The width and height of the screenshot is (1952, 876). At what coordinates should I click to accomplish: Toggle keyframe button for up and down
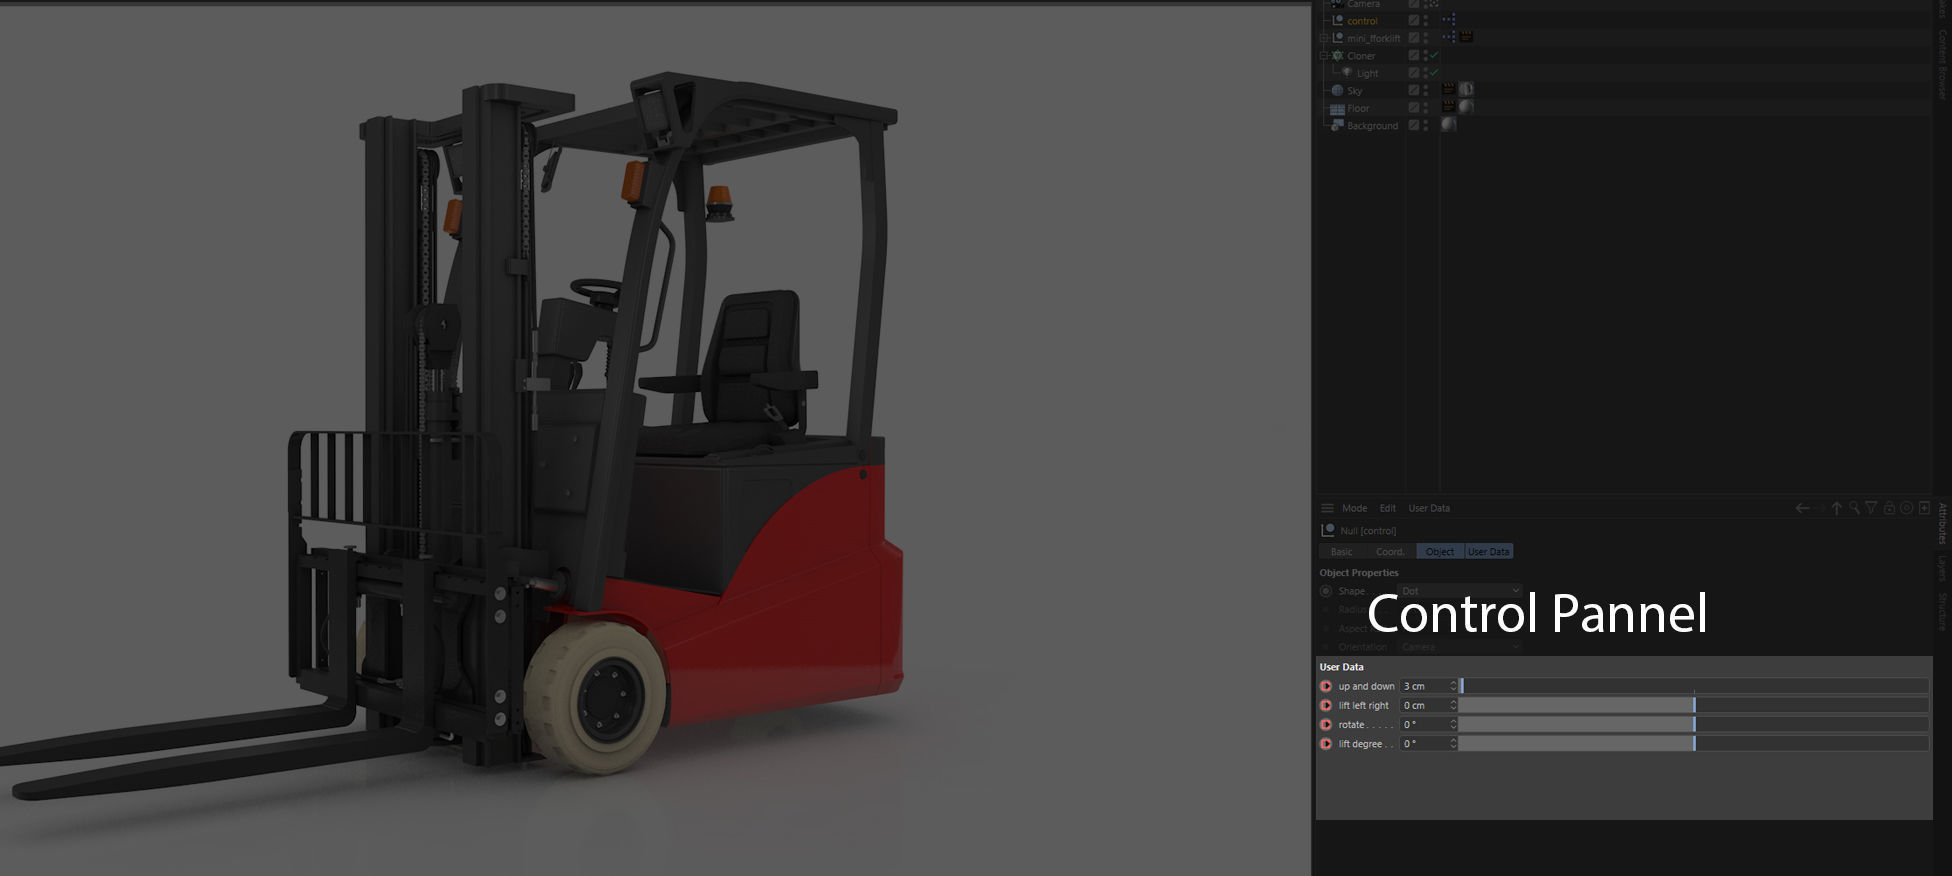[1326, 686]
